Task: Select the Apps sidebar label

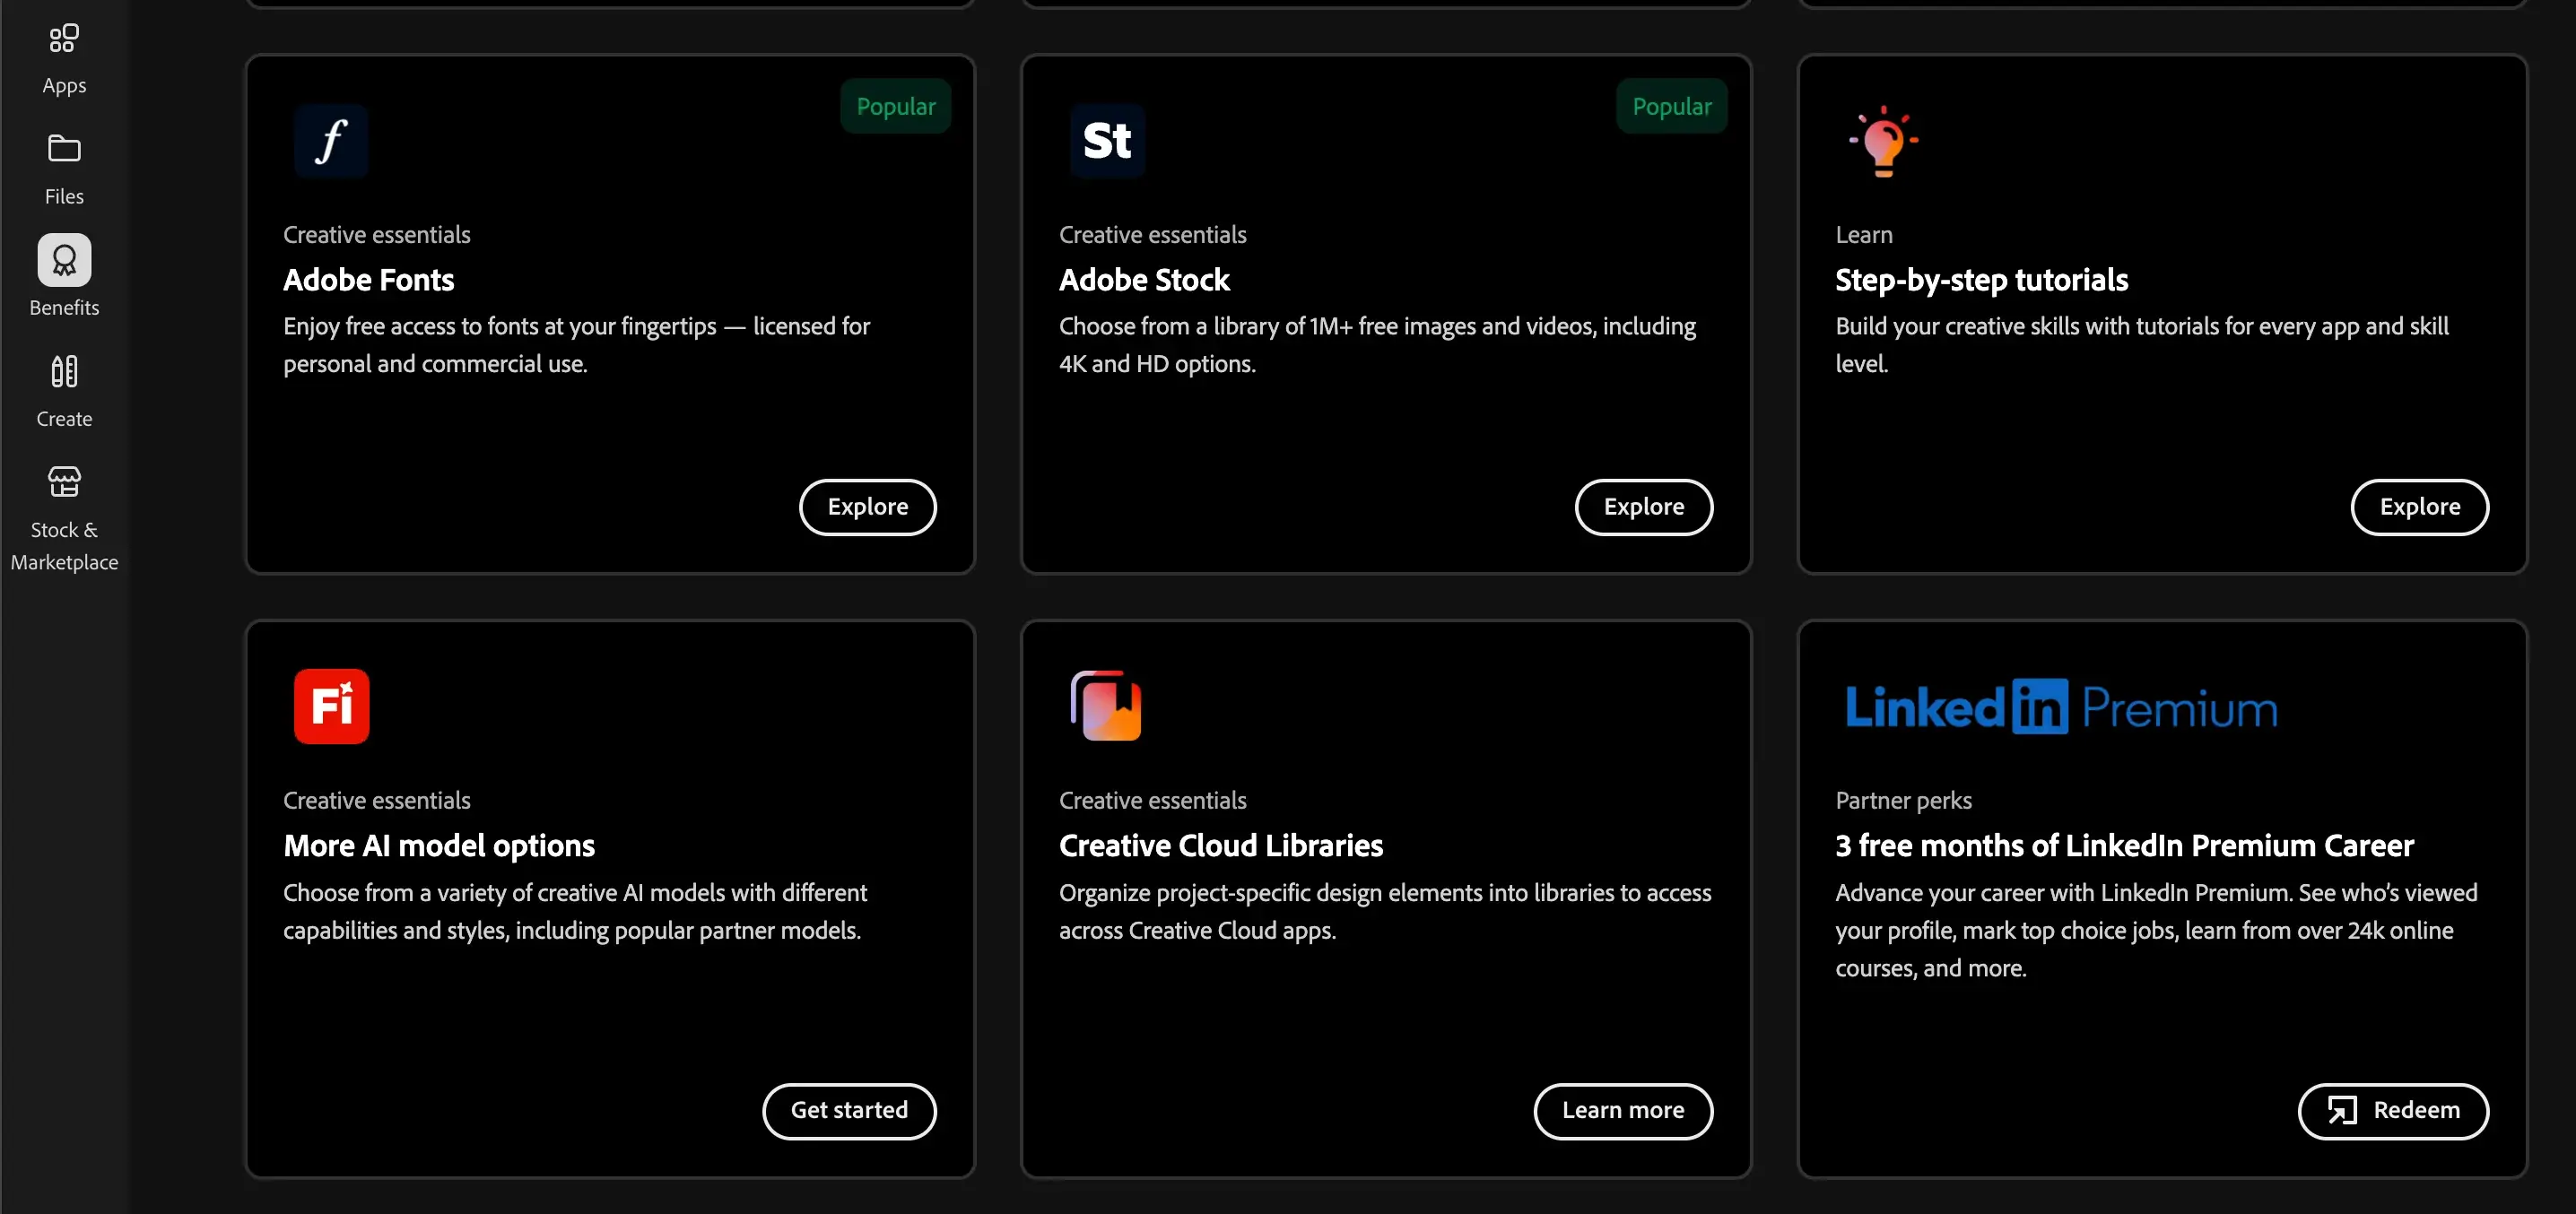Action: (x=64, y=86)
